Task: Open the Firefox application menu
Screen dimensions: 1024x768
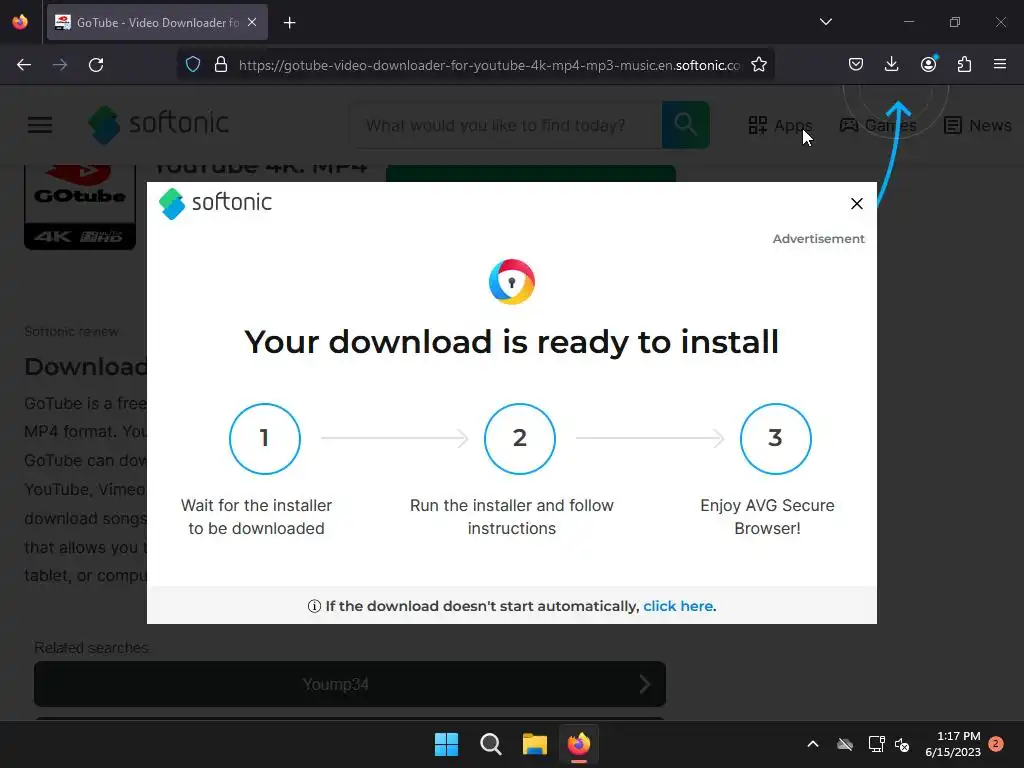Action: (x=1000, y=65)
